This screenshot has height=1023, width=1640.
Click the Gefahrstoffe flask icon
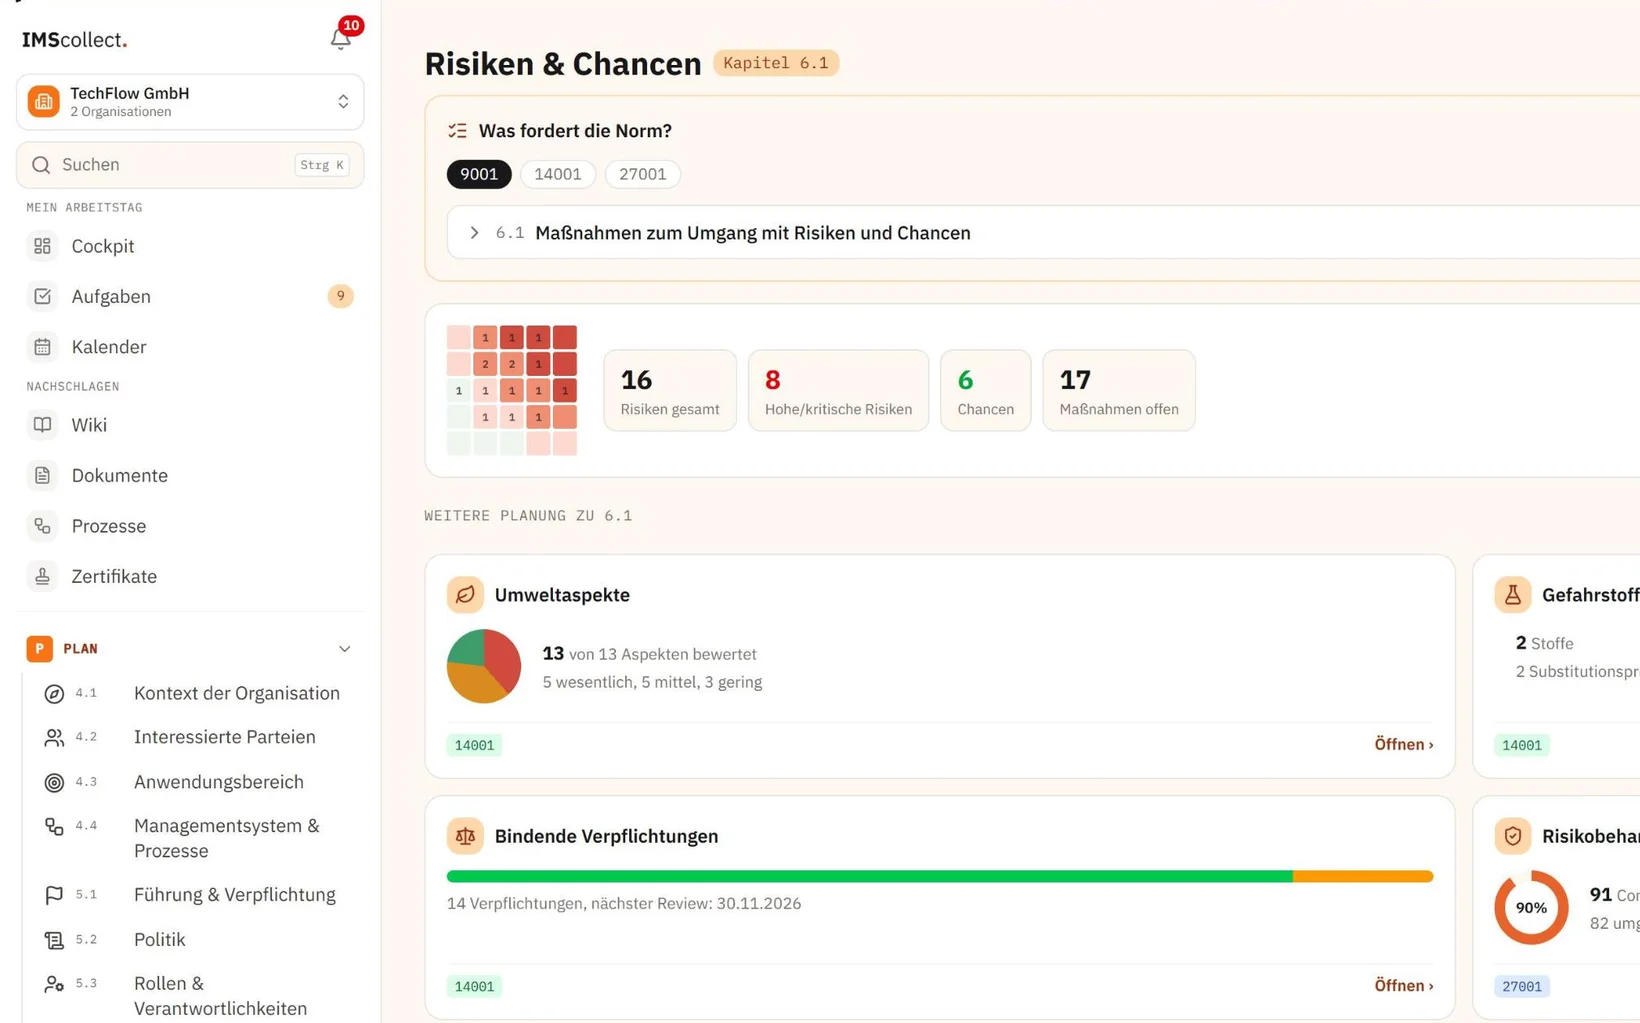1513,595
